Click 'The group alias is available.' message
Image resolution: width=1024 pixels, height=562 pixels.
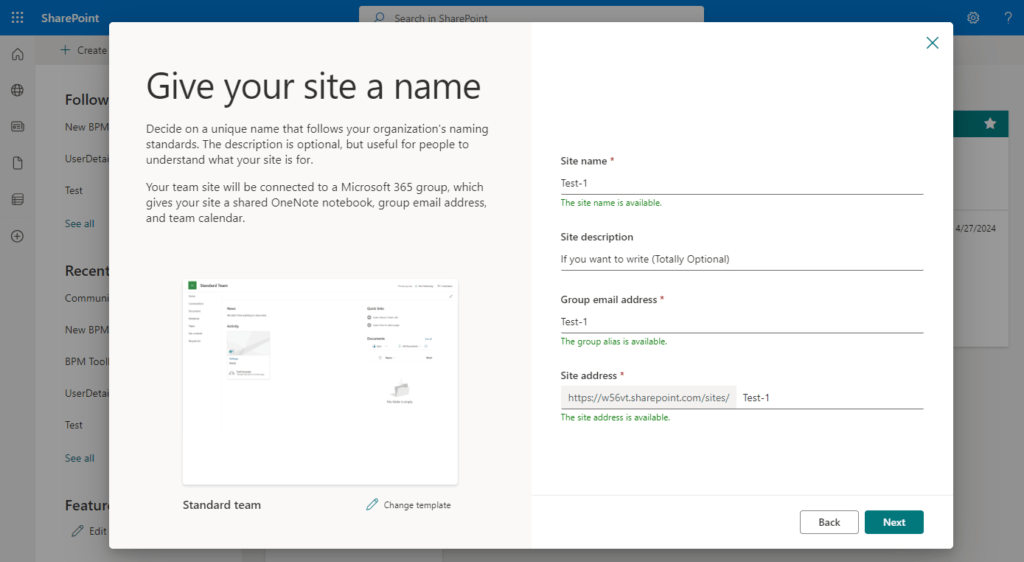[614, 341]
